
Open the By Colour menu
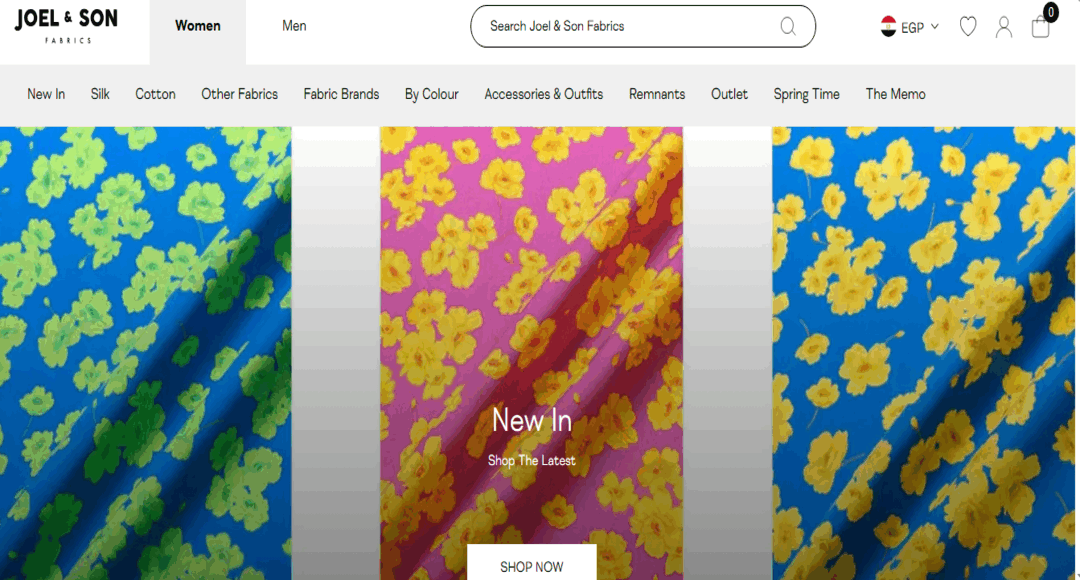pyautogui.click(x=431, y=94)
